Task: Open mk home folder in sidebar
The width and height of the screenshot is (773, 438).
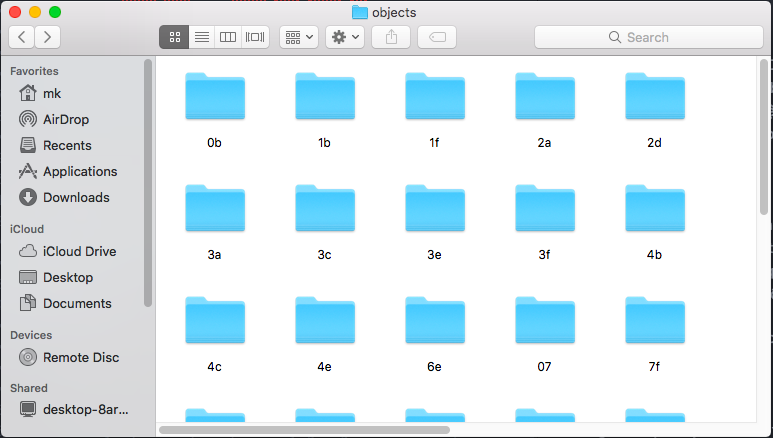Action: (40, 93)
